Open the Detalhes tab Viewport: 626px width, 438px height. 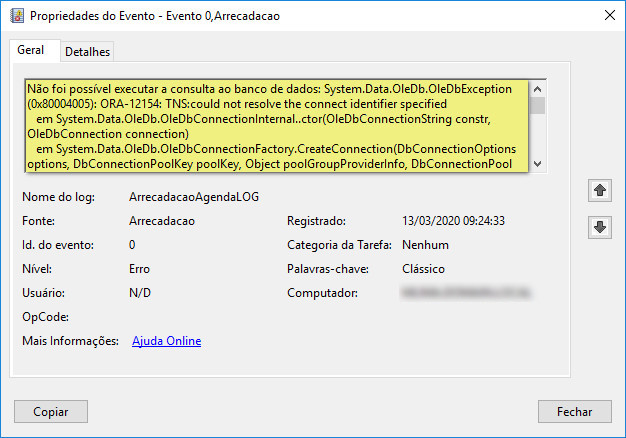(87, 52)
